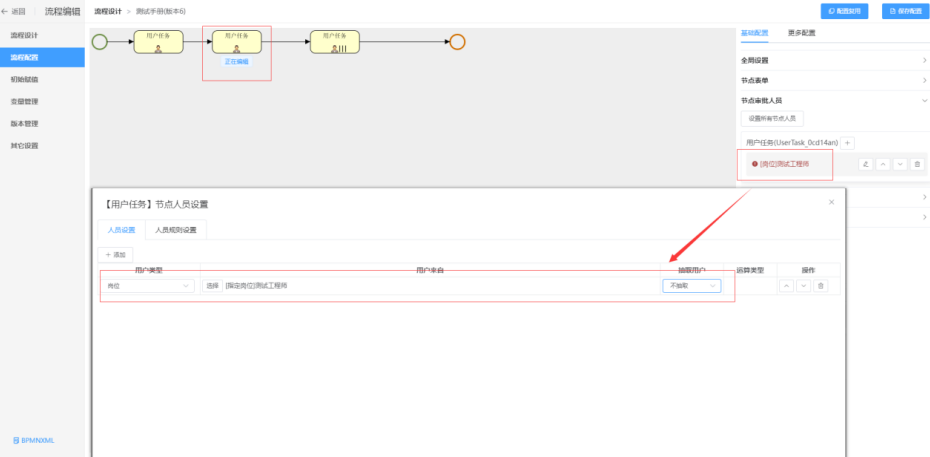
Task: Open the 用户类型 dropdown showing 岗位
Action: (148, 286)
